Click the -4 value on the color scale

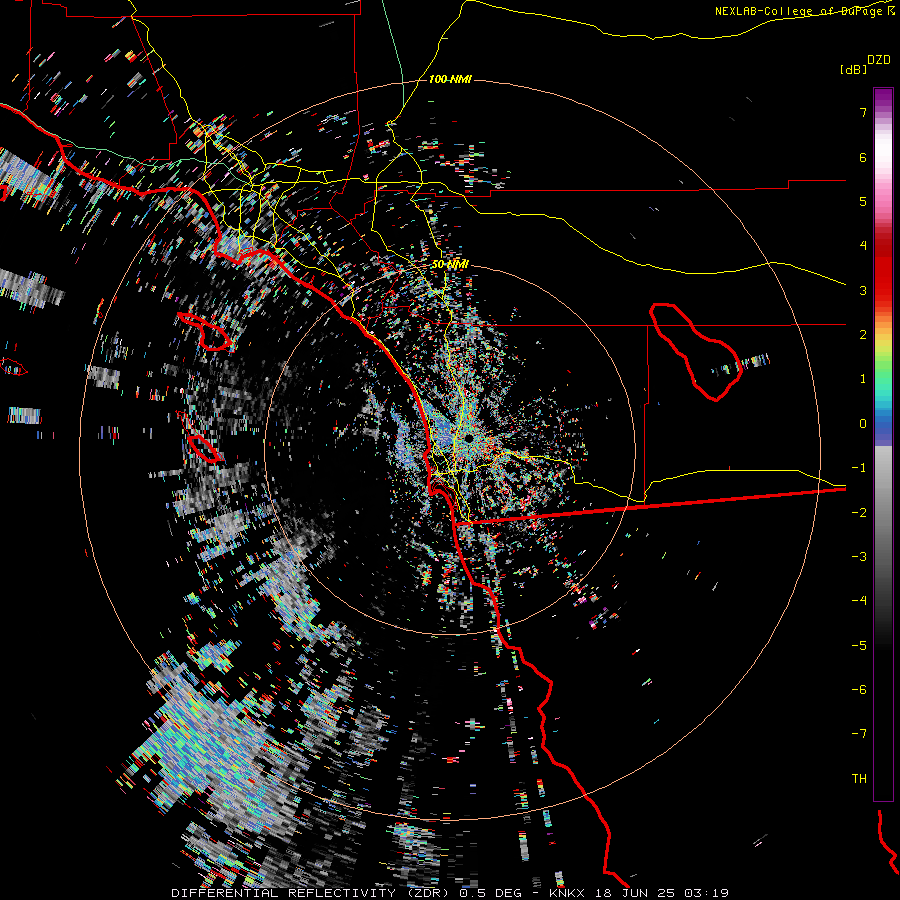click(859, 601)
